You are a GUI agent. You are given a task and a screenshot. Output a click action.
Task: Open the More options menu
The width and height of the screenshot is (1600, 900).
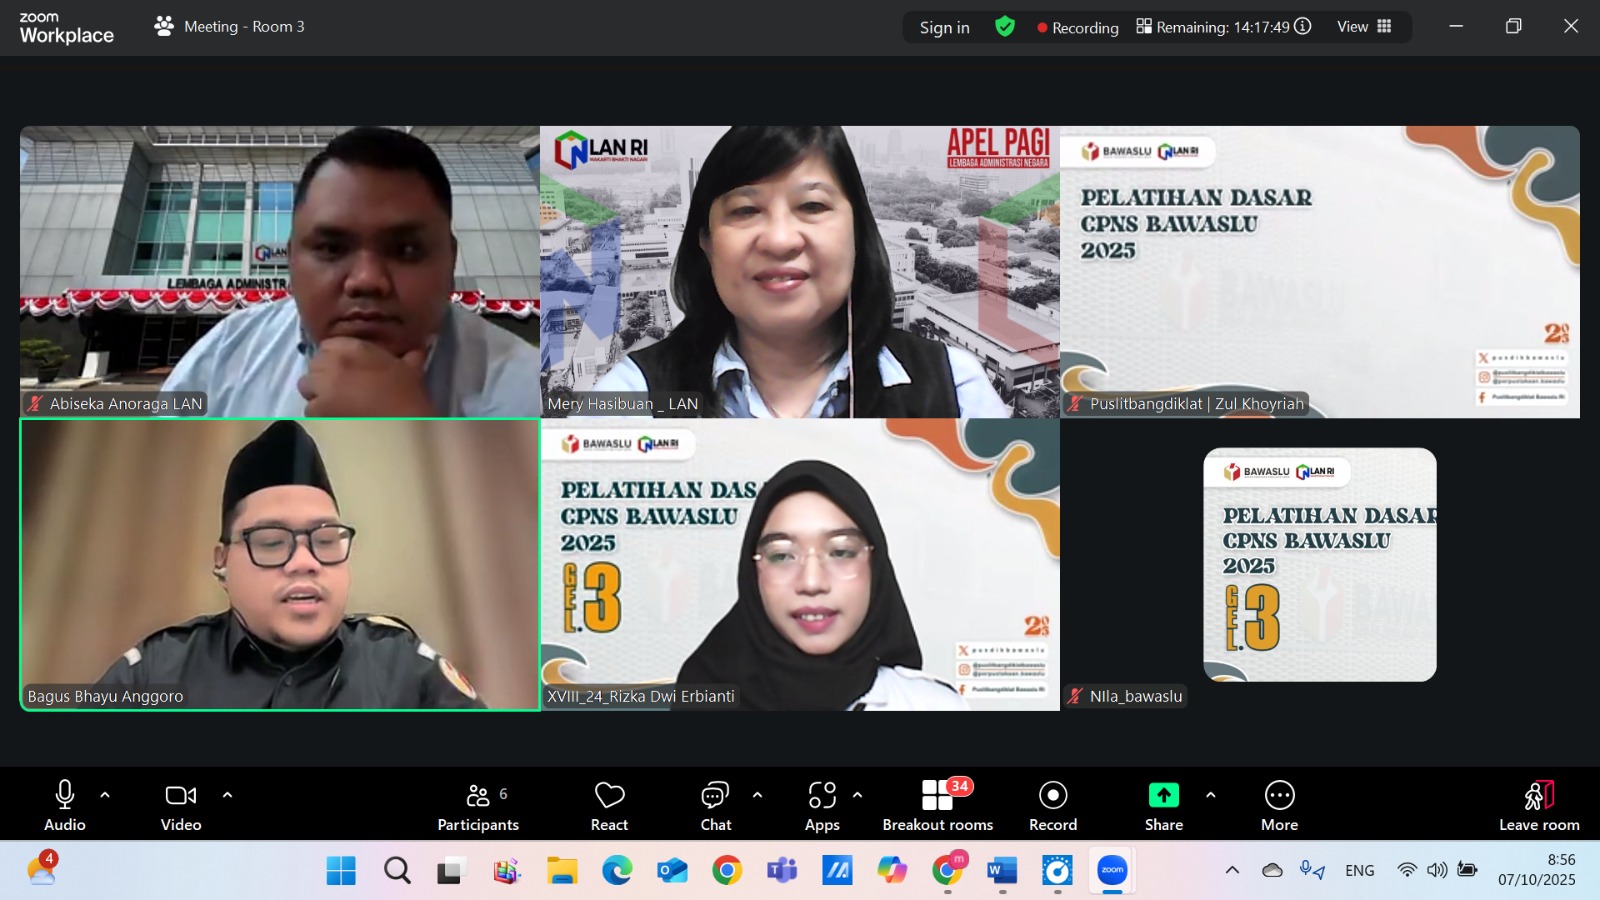coord(1279,796)
